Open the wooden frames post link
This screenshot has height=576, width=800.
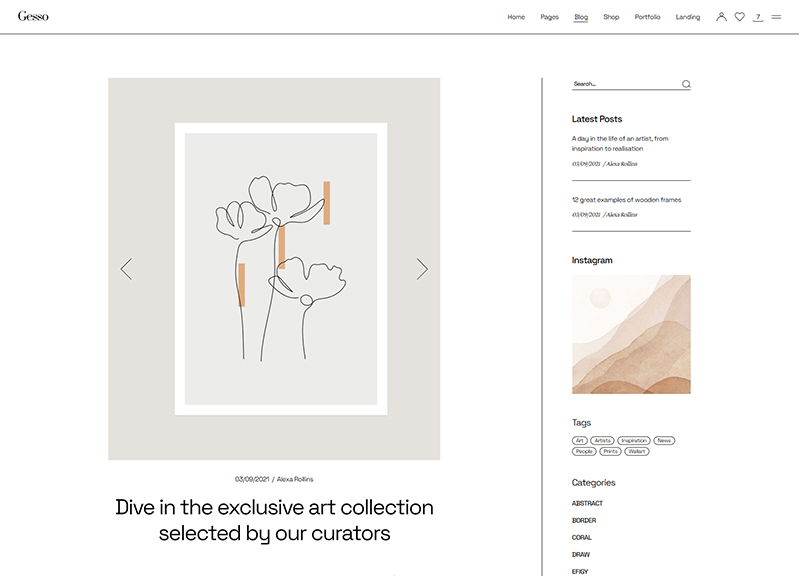626,200
